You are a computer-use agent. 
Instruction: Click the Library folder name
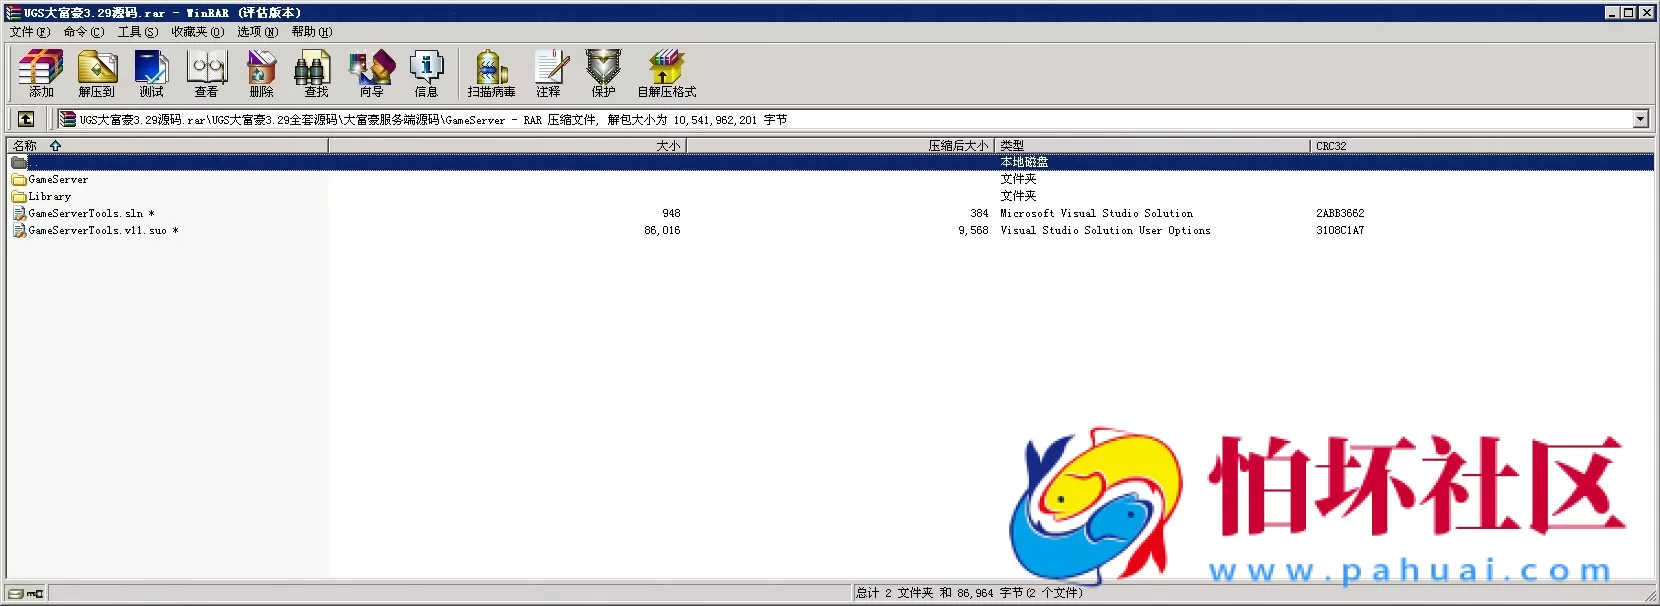[x=50, y=197]
